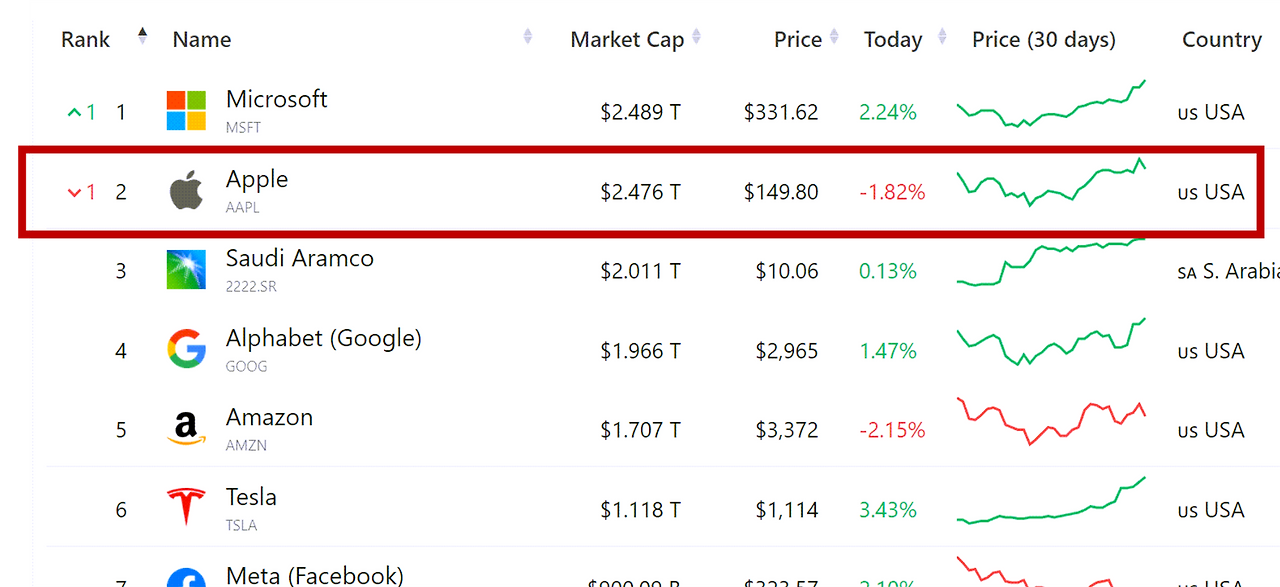This screenshot has width=1280, height=587.
Task: Click the Tesla 30-day price chart
Action: coord(1051,500)
